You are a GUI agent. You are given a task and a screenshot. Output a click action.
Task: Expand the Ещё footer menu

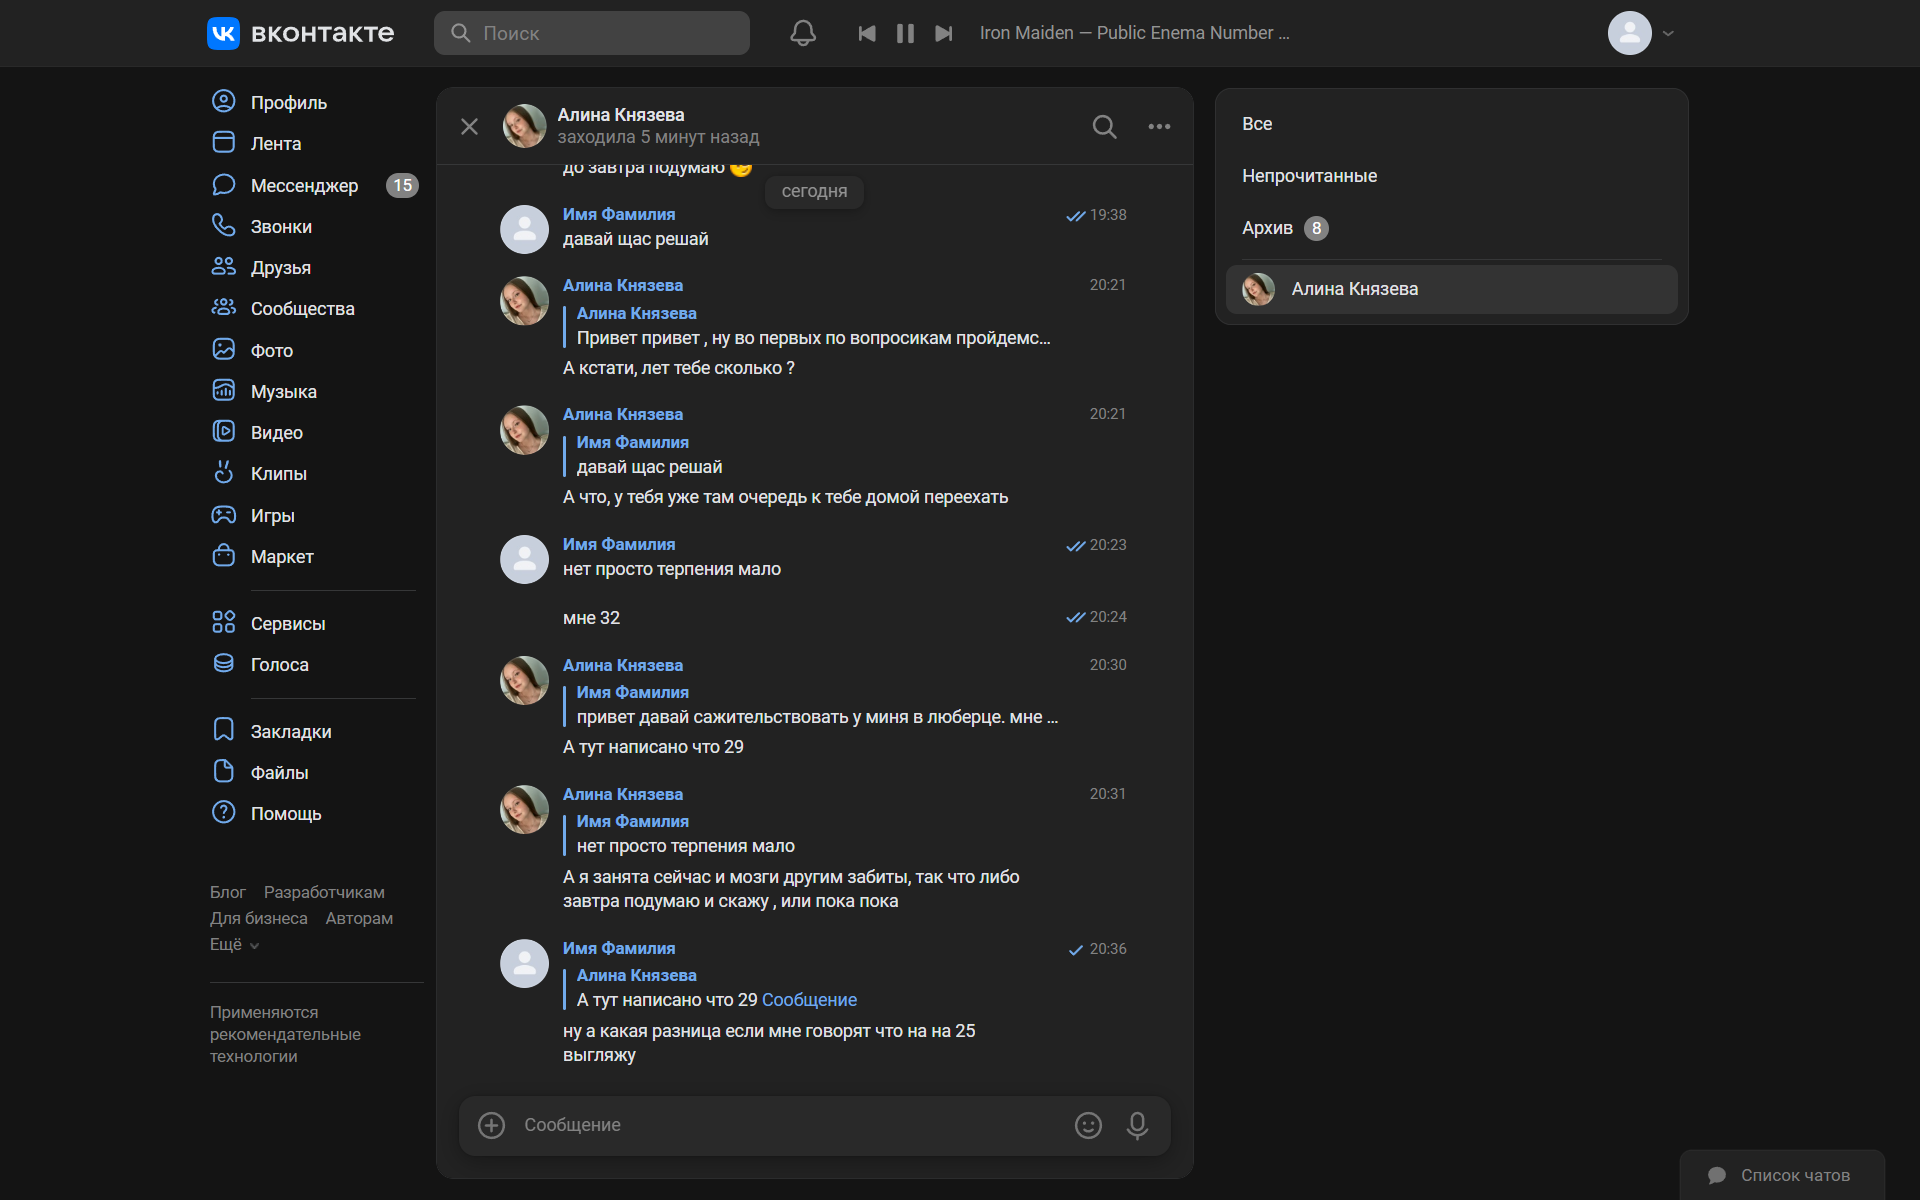pos(234,945)
